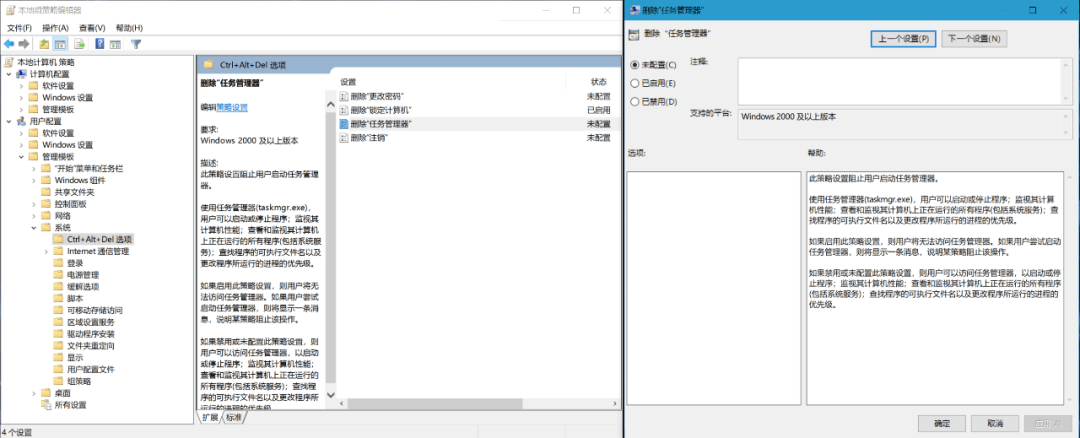The image size is (1080, 438).
Task: Click the 状态 column header
Action: [x=599, y=81]
